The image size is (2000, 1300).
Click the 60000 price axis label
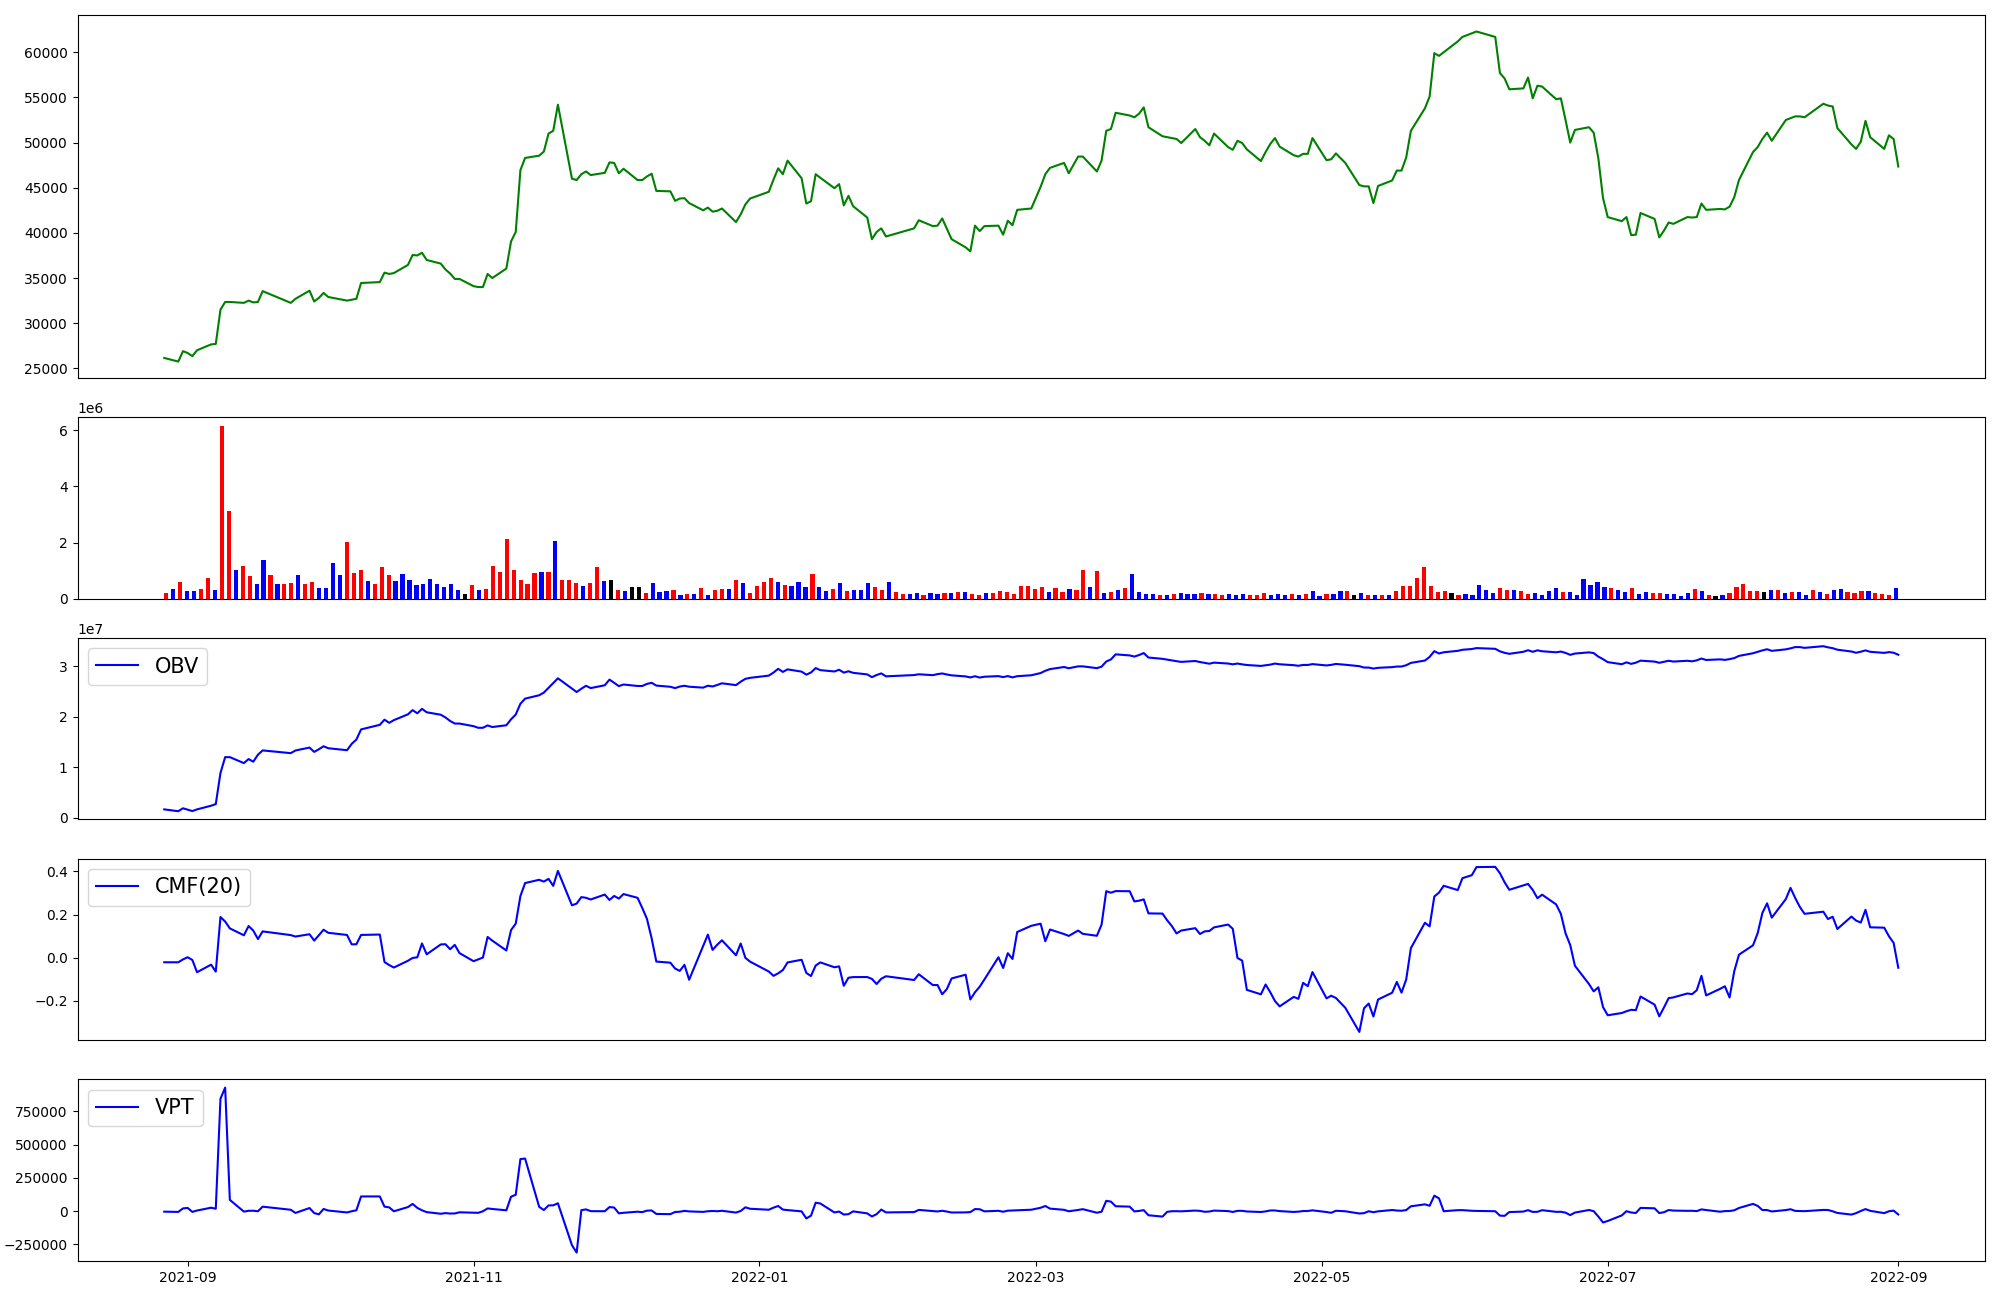[x=46, y=53]
